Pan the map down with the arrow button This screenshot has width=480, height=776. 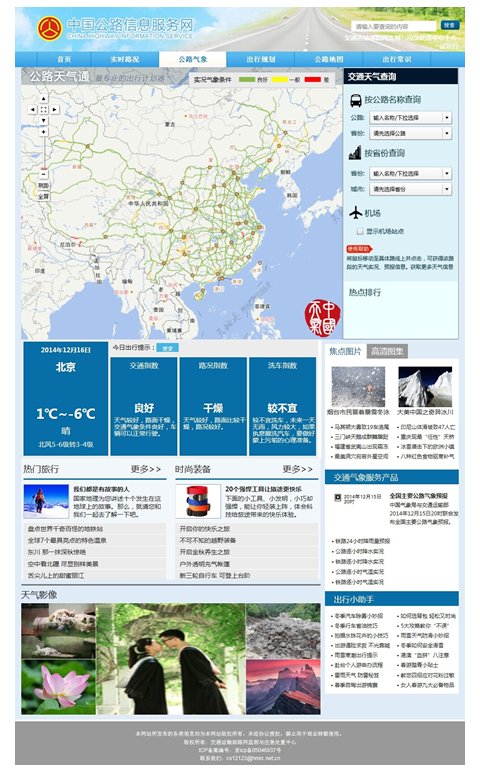44,120
